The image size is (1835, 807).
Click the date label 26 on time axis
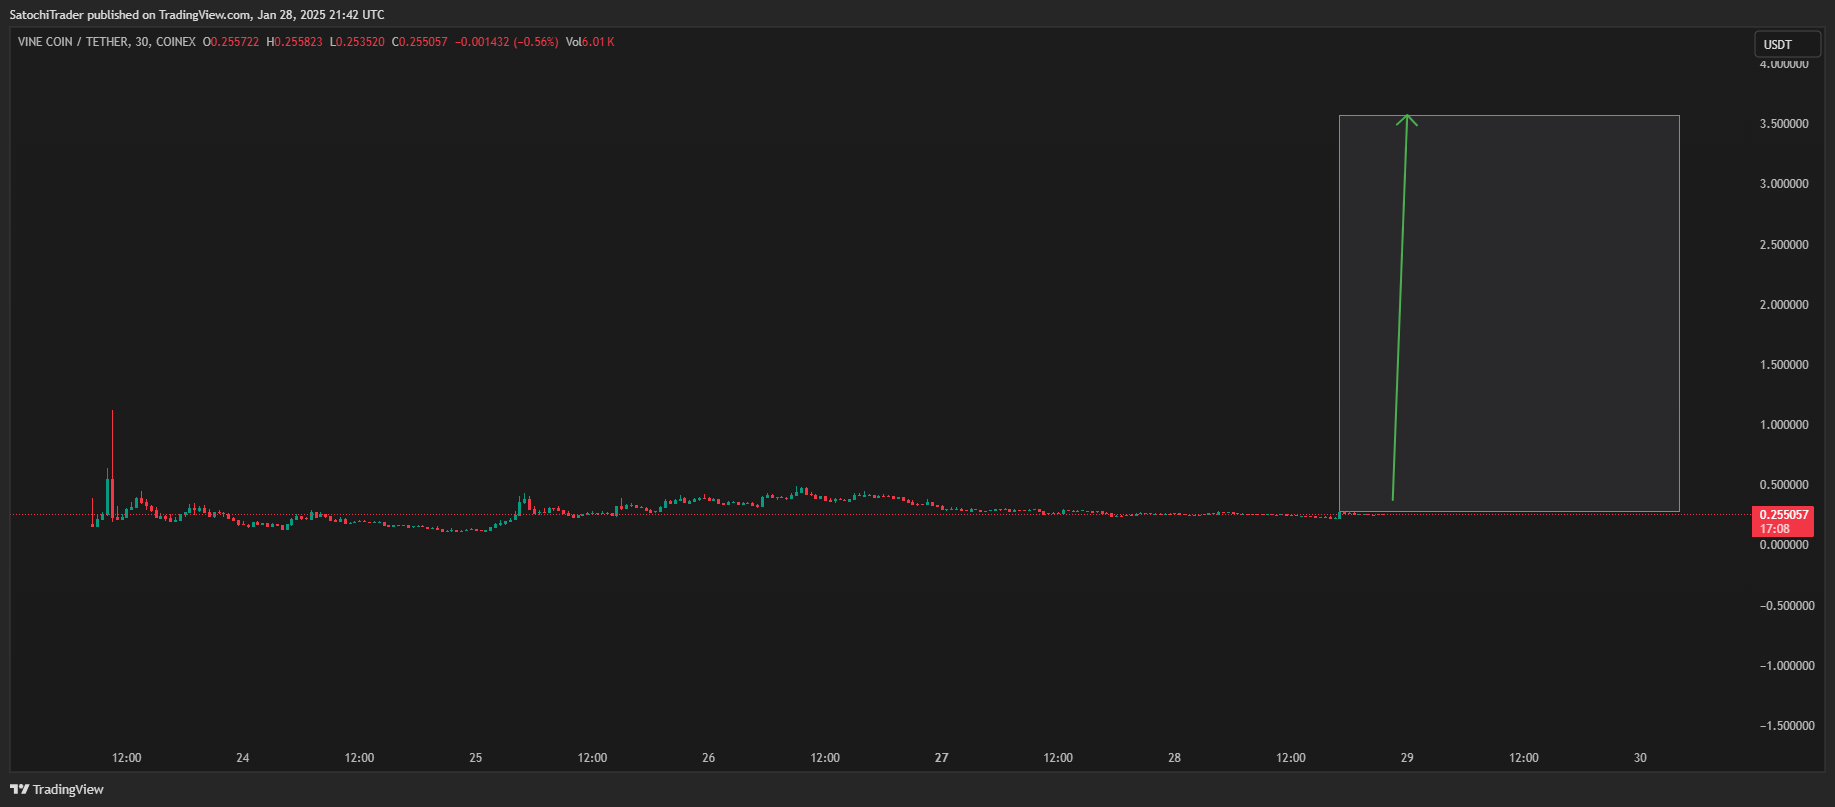pos(709,758)
